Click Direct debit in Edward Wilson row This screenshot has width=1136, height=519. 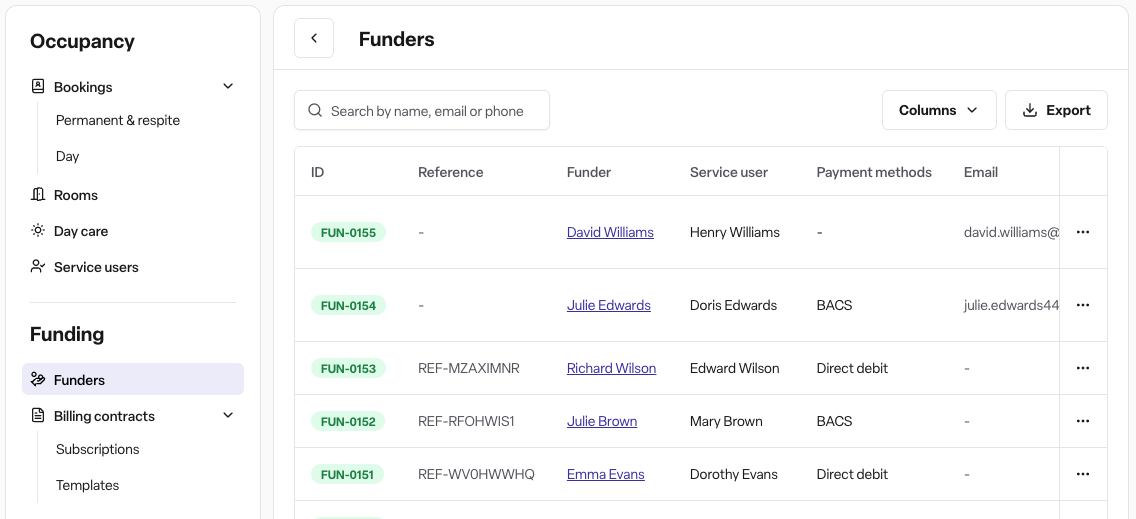[x=852, y=368]
